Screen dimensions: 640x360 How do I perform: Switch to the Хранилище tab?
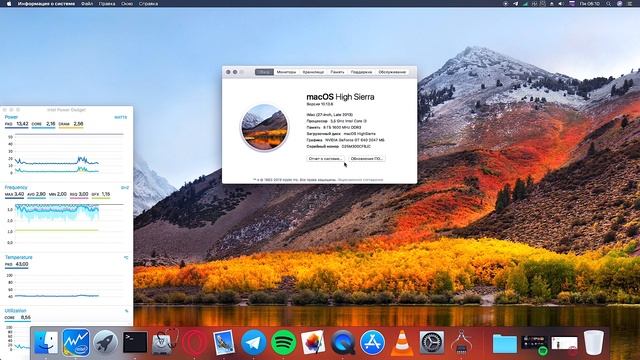pyautogui.click(x=313, y=72)
